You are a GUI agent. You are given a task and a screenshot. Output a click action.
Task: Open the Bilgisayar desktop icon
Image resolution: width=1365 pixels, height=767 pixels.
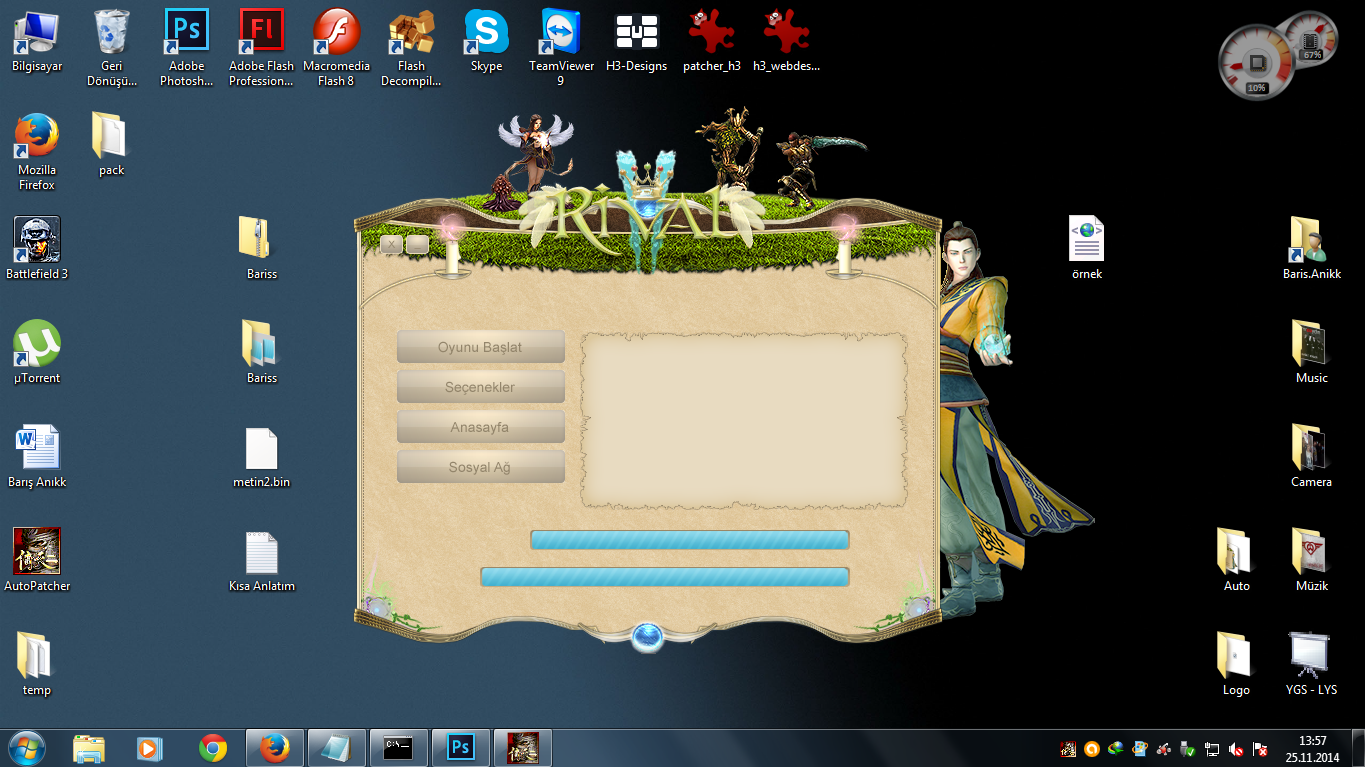(x=37, y=42)
